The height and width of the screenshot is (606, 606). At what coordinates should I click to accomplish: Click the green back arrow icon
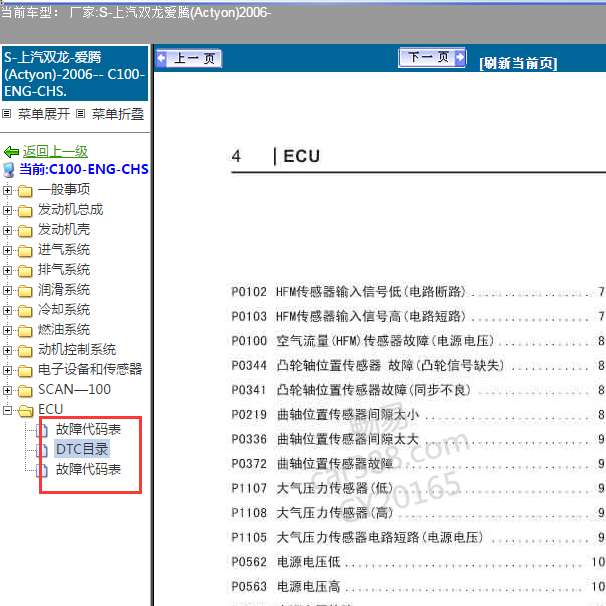(x=11, y=152)
